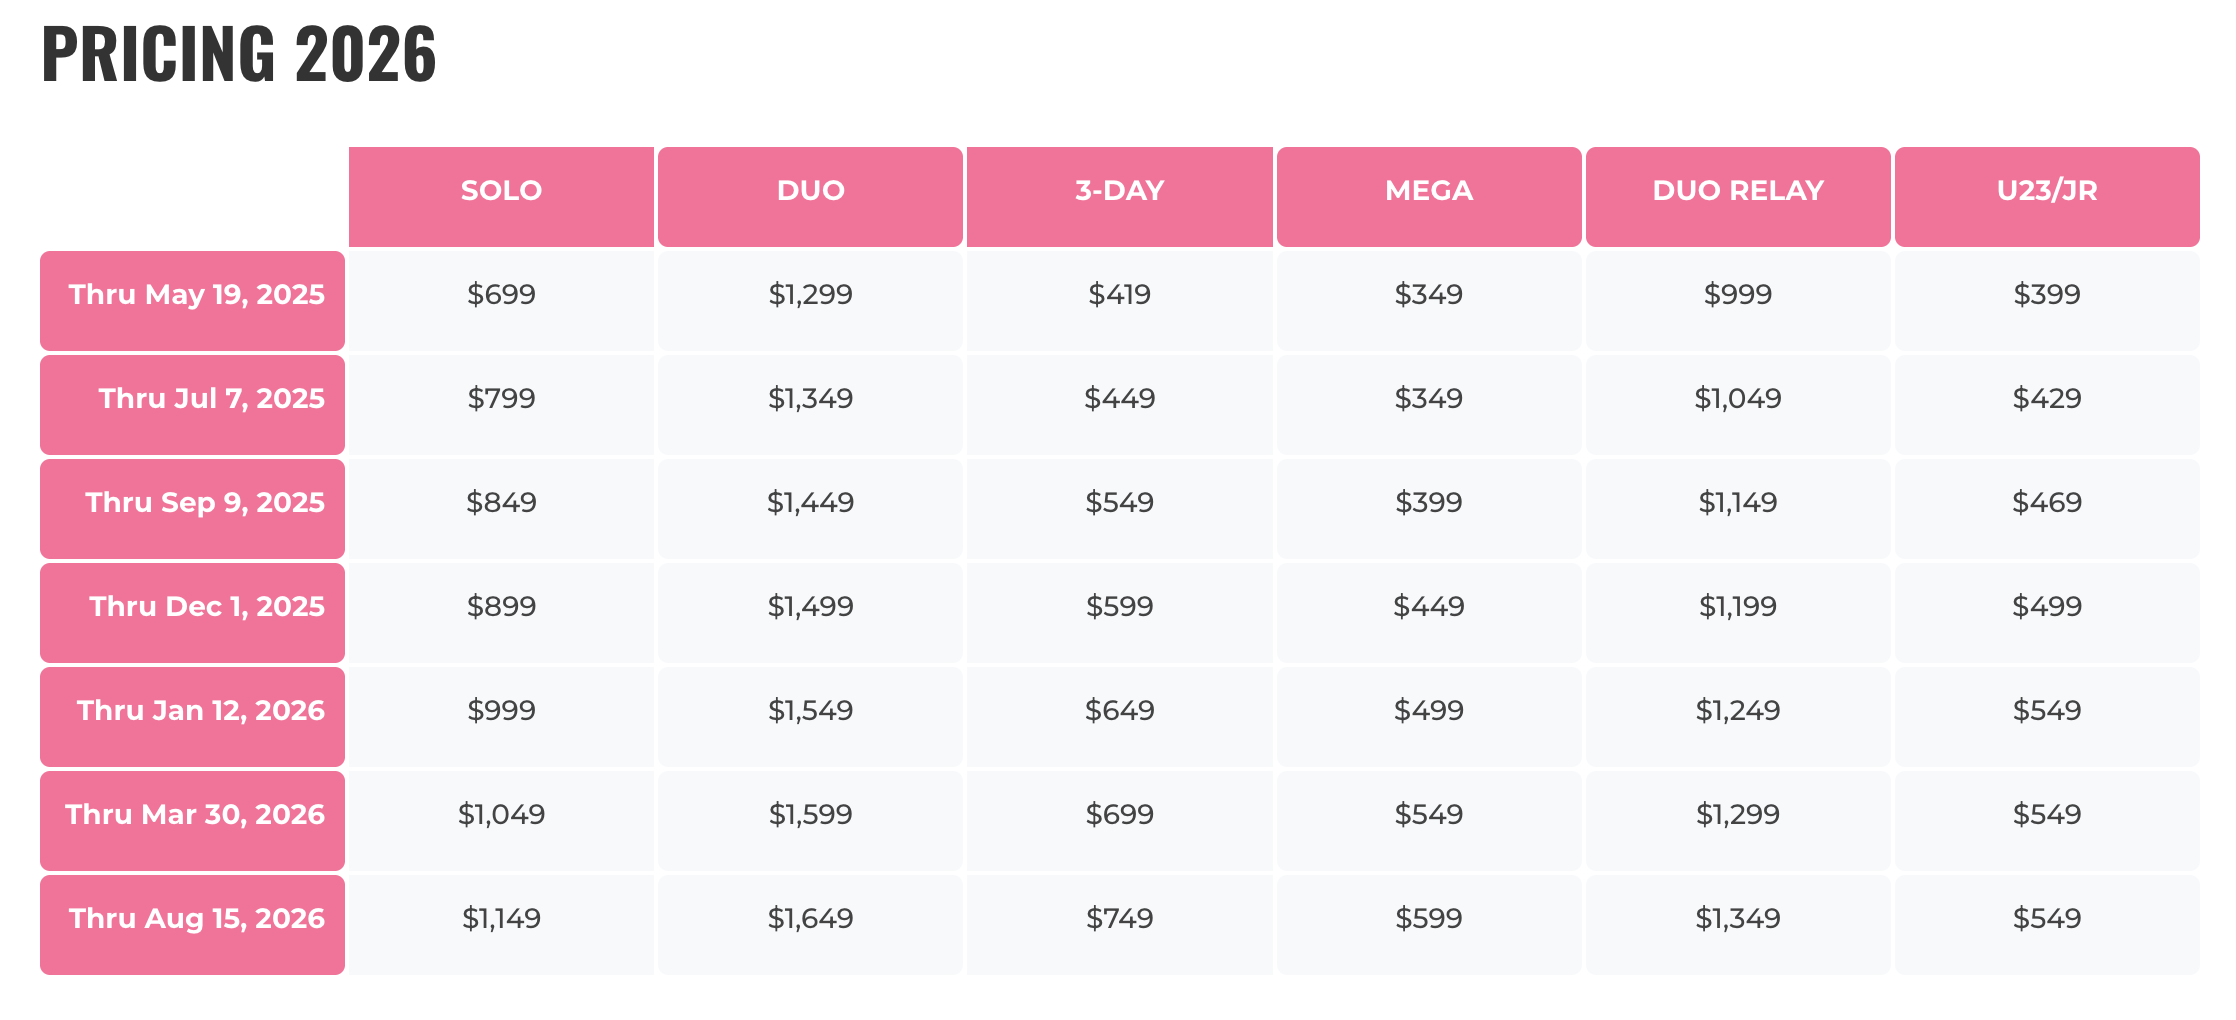This screenshot has width=2236, height=1020.
Task: Click the PRICING 2026 heading
Action: click(x=239, y=54)
